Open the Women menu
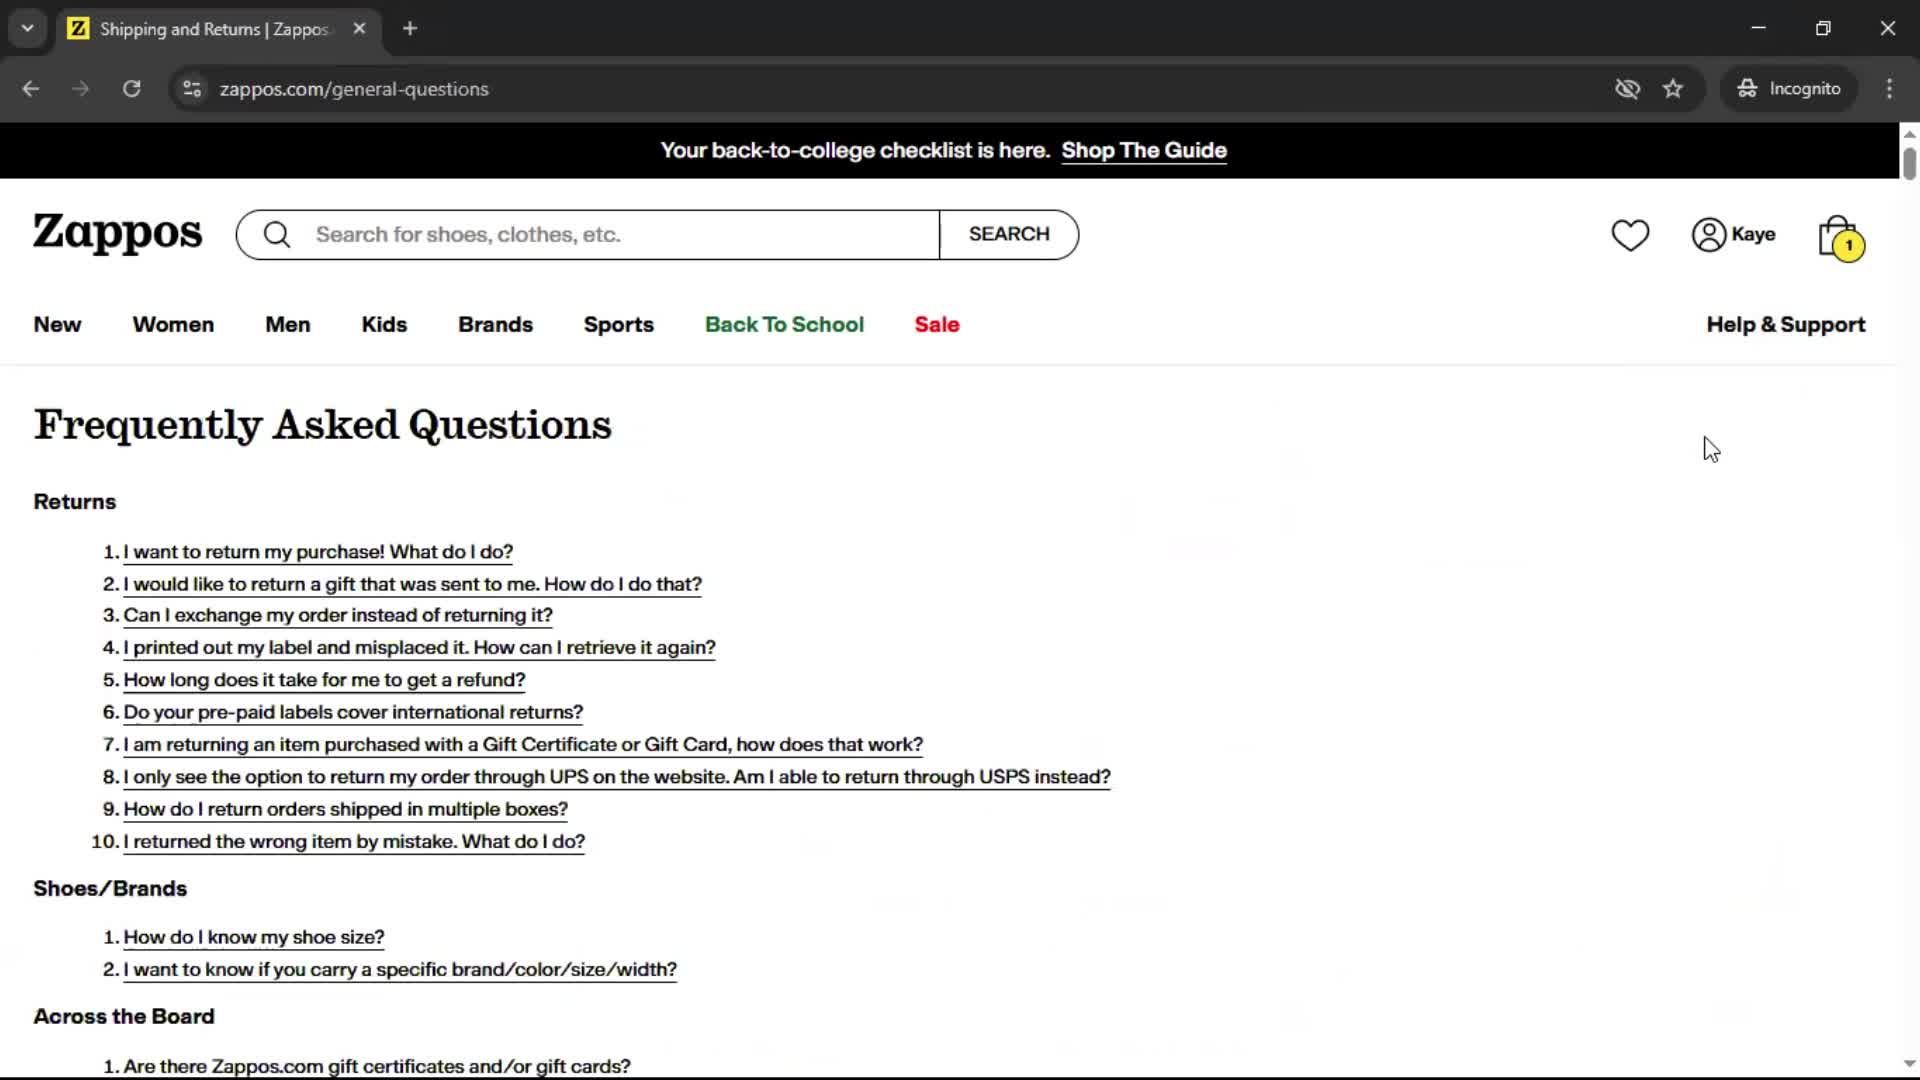 tap(173, 325)
